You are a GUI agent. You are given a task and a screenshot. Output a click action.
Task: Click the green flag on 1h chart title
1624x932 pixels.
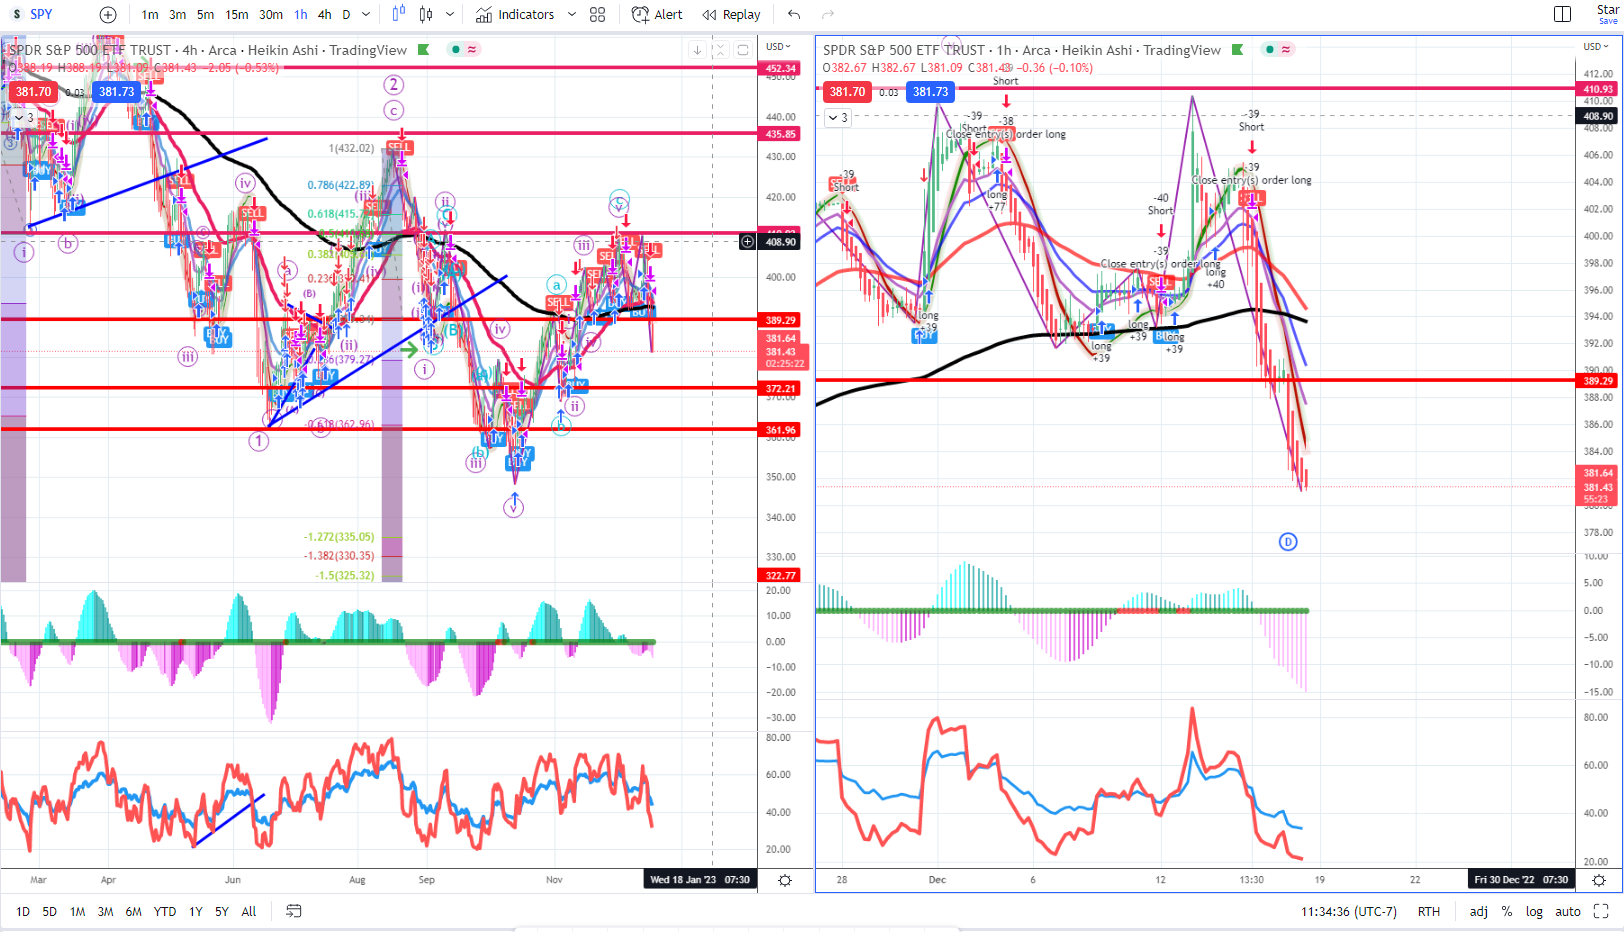[1238, 49]
